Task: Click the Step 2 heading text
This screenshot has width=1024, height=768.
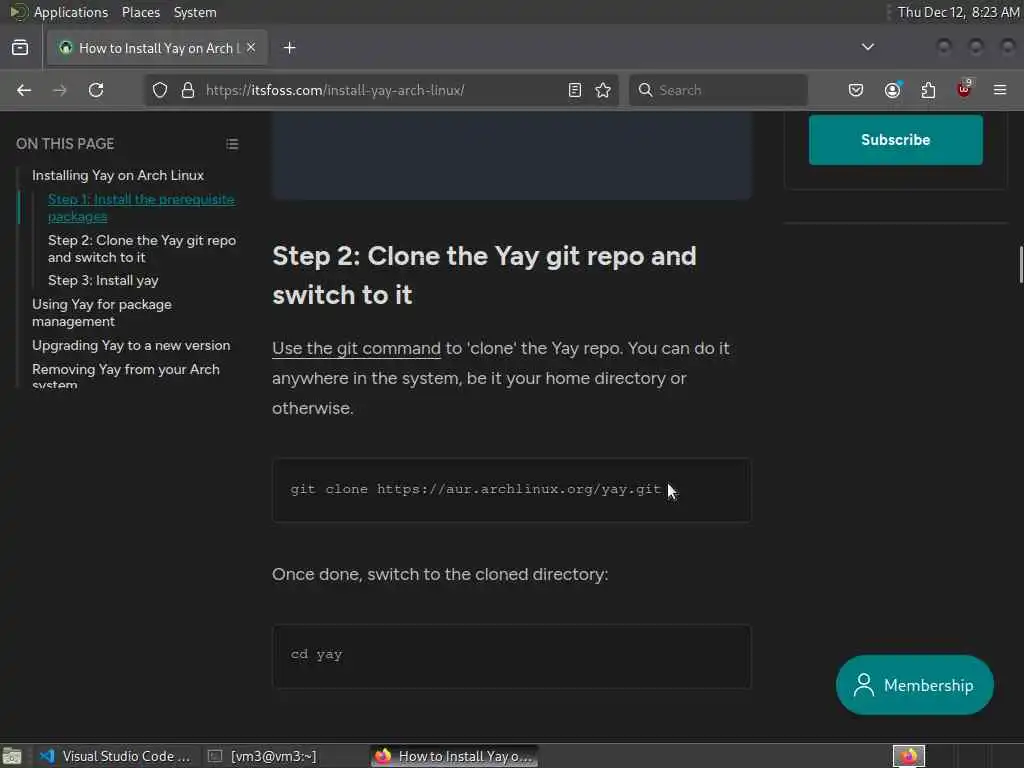Action: pos(484,276)
